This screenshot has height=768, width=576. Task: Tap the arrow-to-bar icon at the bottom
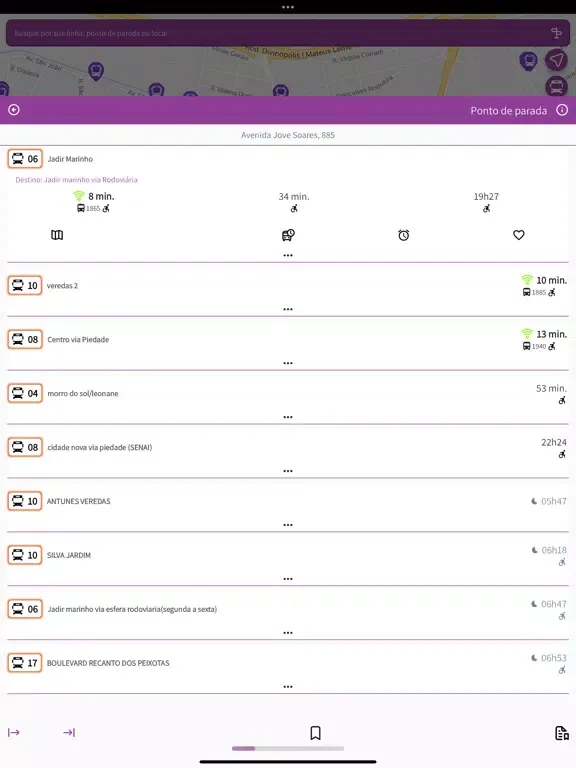click(69, 732)
